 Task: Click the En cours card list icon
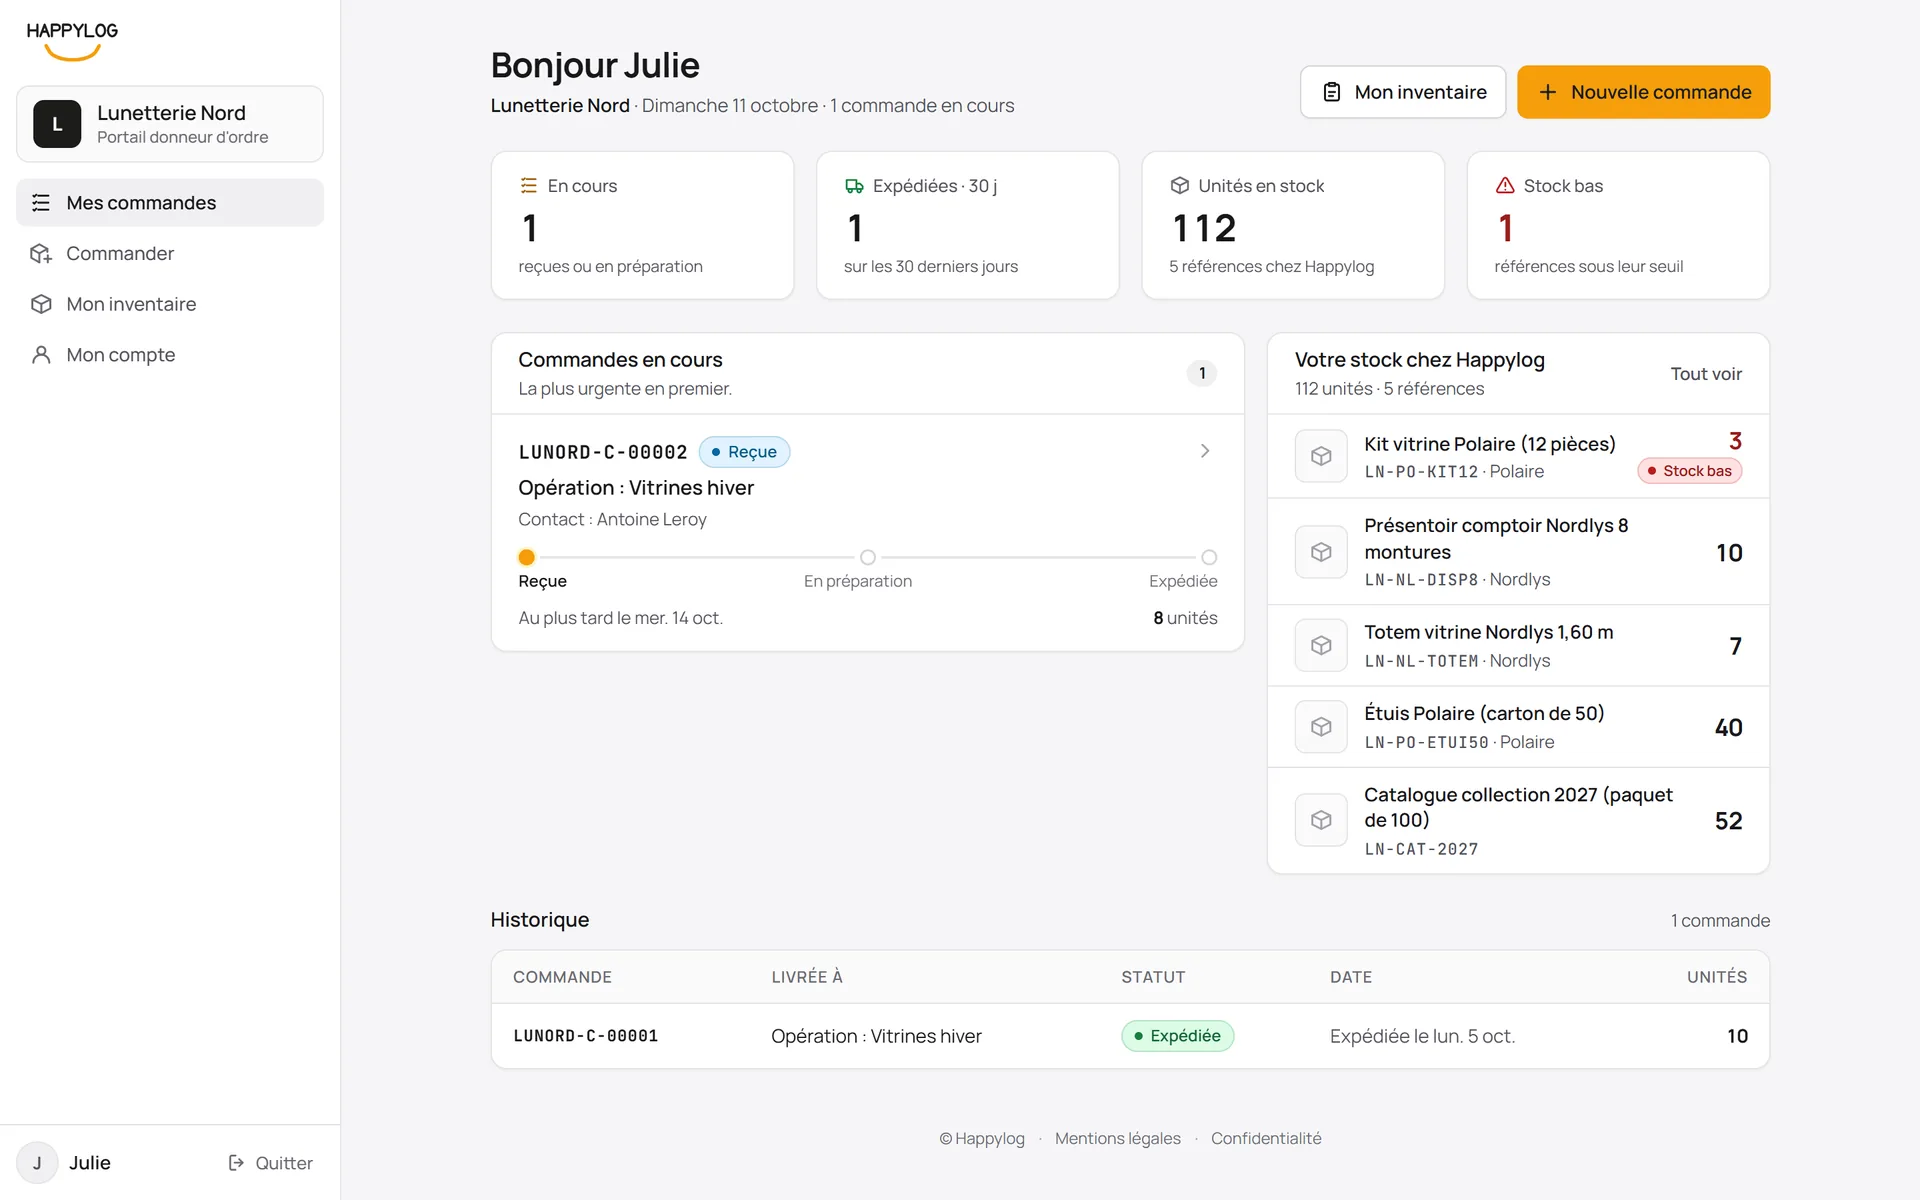pyautogui.click(x=529, y=185)
